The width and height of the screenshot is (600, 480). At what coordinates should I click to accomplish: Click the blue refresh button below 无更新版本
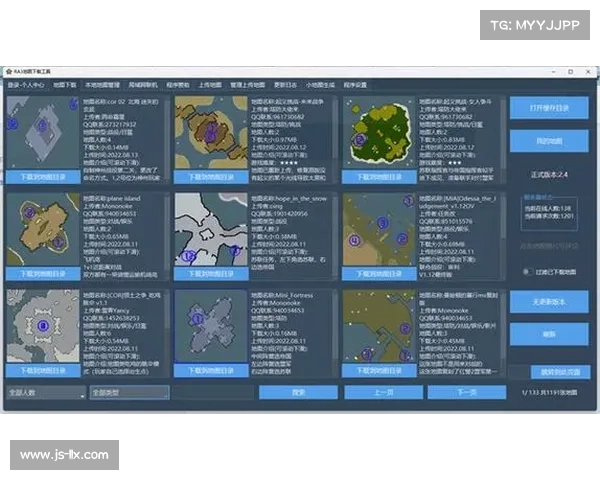549,335
